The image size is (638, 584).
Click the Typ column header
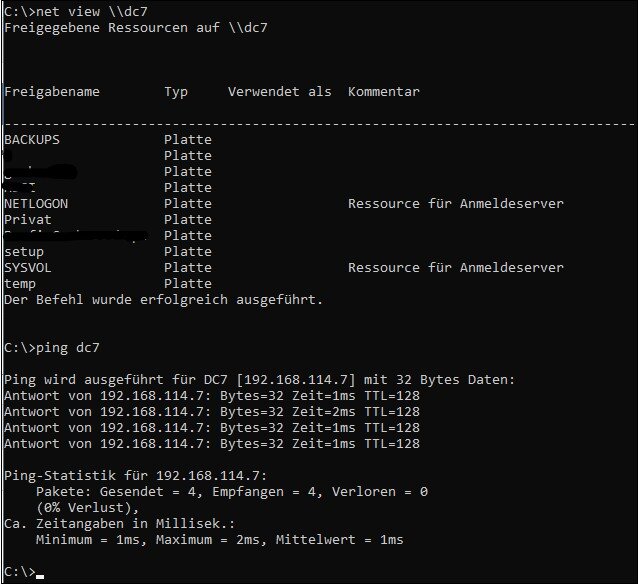point(176,92)
